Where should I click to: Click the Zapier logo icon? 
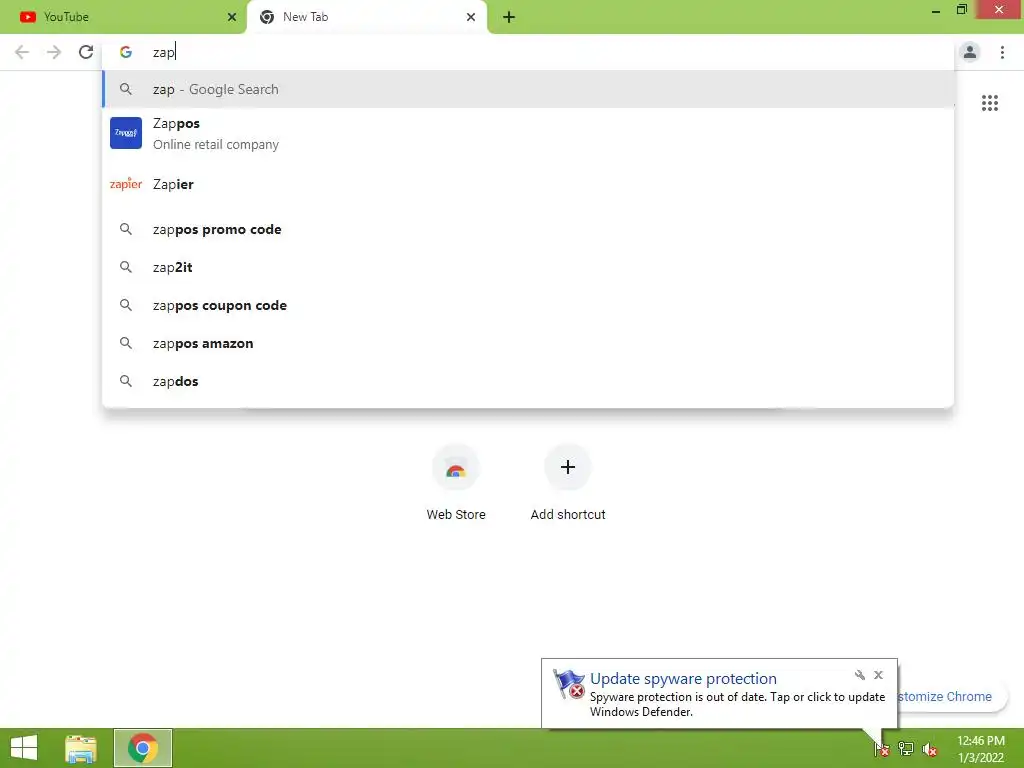coord(125,184)
